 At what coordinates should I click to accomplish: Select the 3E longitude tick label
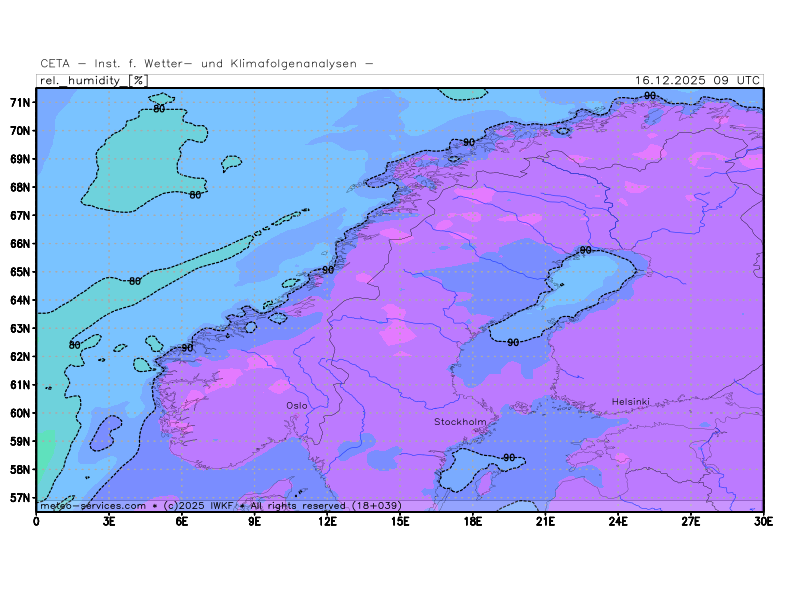click(x=109, y=520)
